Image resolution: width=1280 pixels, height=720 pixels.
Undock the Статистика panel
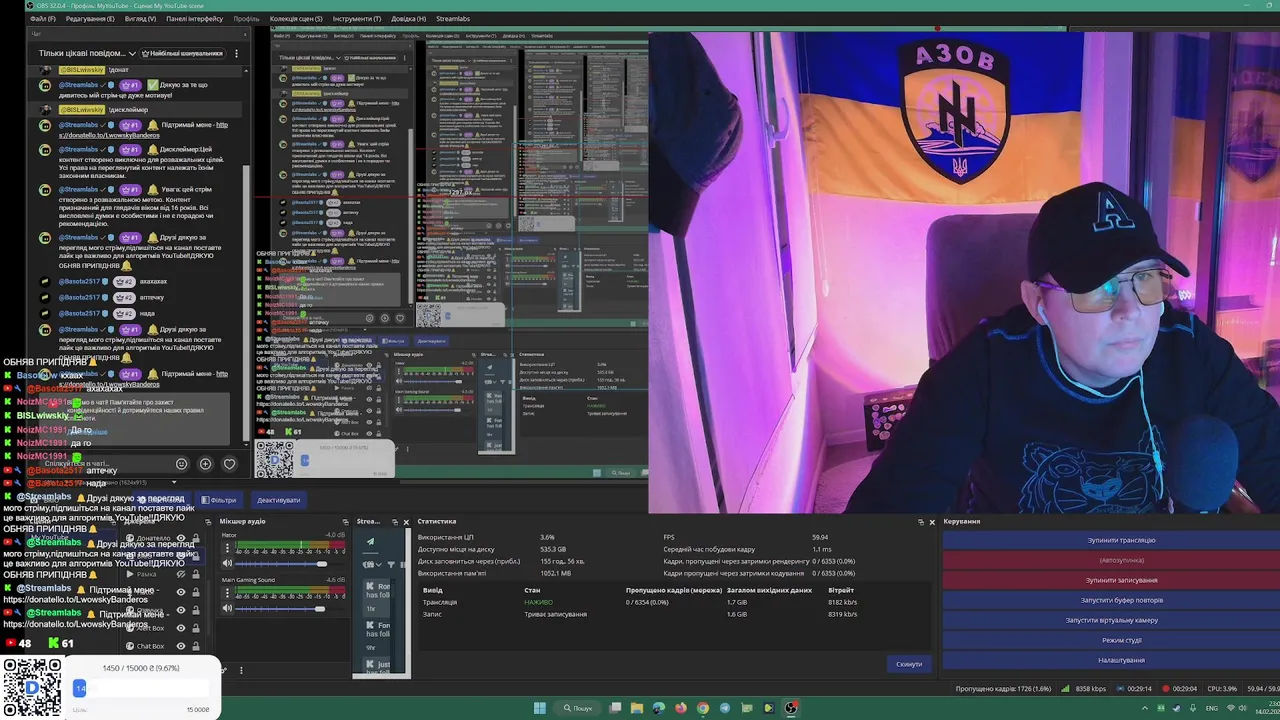[x=921, y=522]
